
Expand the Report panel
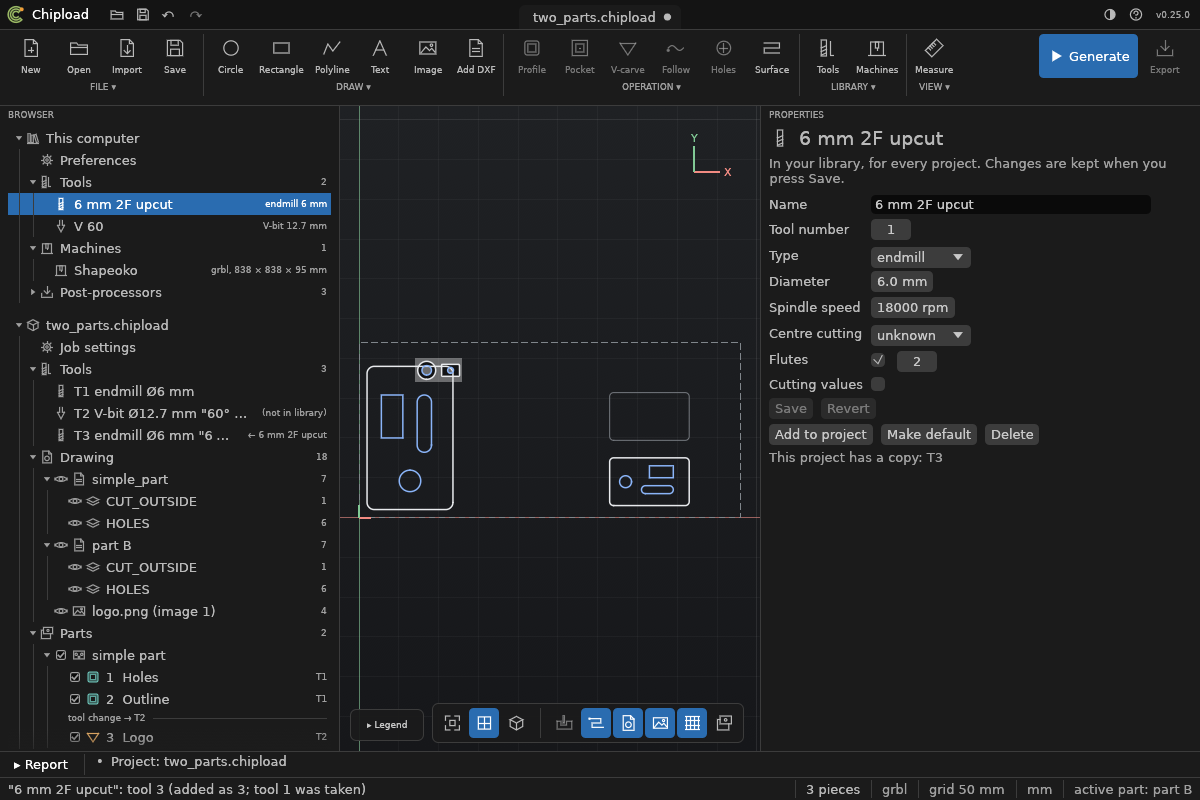coord(40,764)
